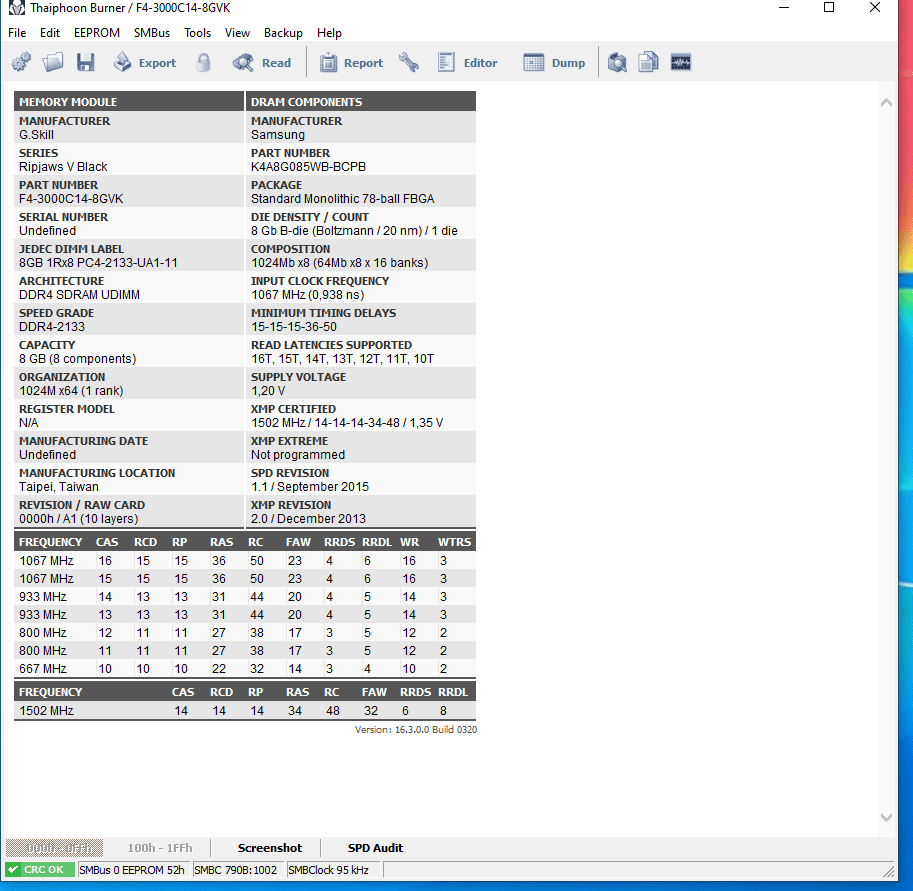Viewport: 913px width, 891px height.
Task: Click the 667 MHz frequency row
Action: [x=245, y=669]
